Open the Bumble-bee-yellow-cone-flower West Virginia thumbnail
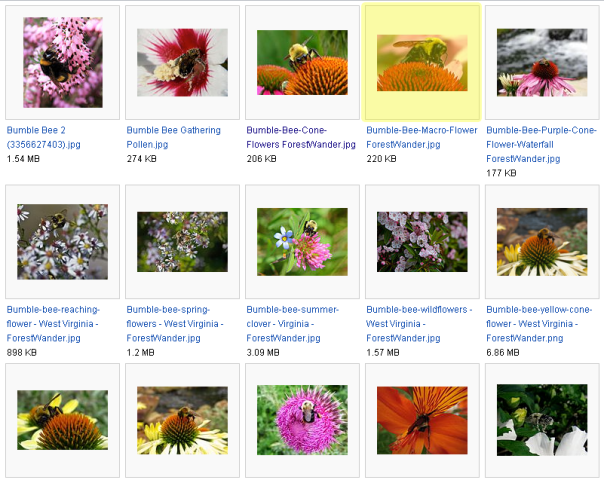The image size is (604, 483). pos(542,242)
